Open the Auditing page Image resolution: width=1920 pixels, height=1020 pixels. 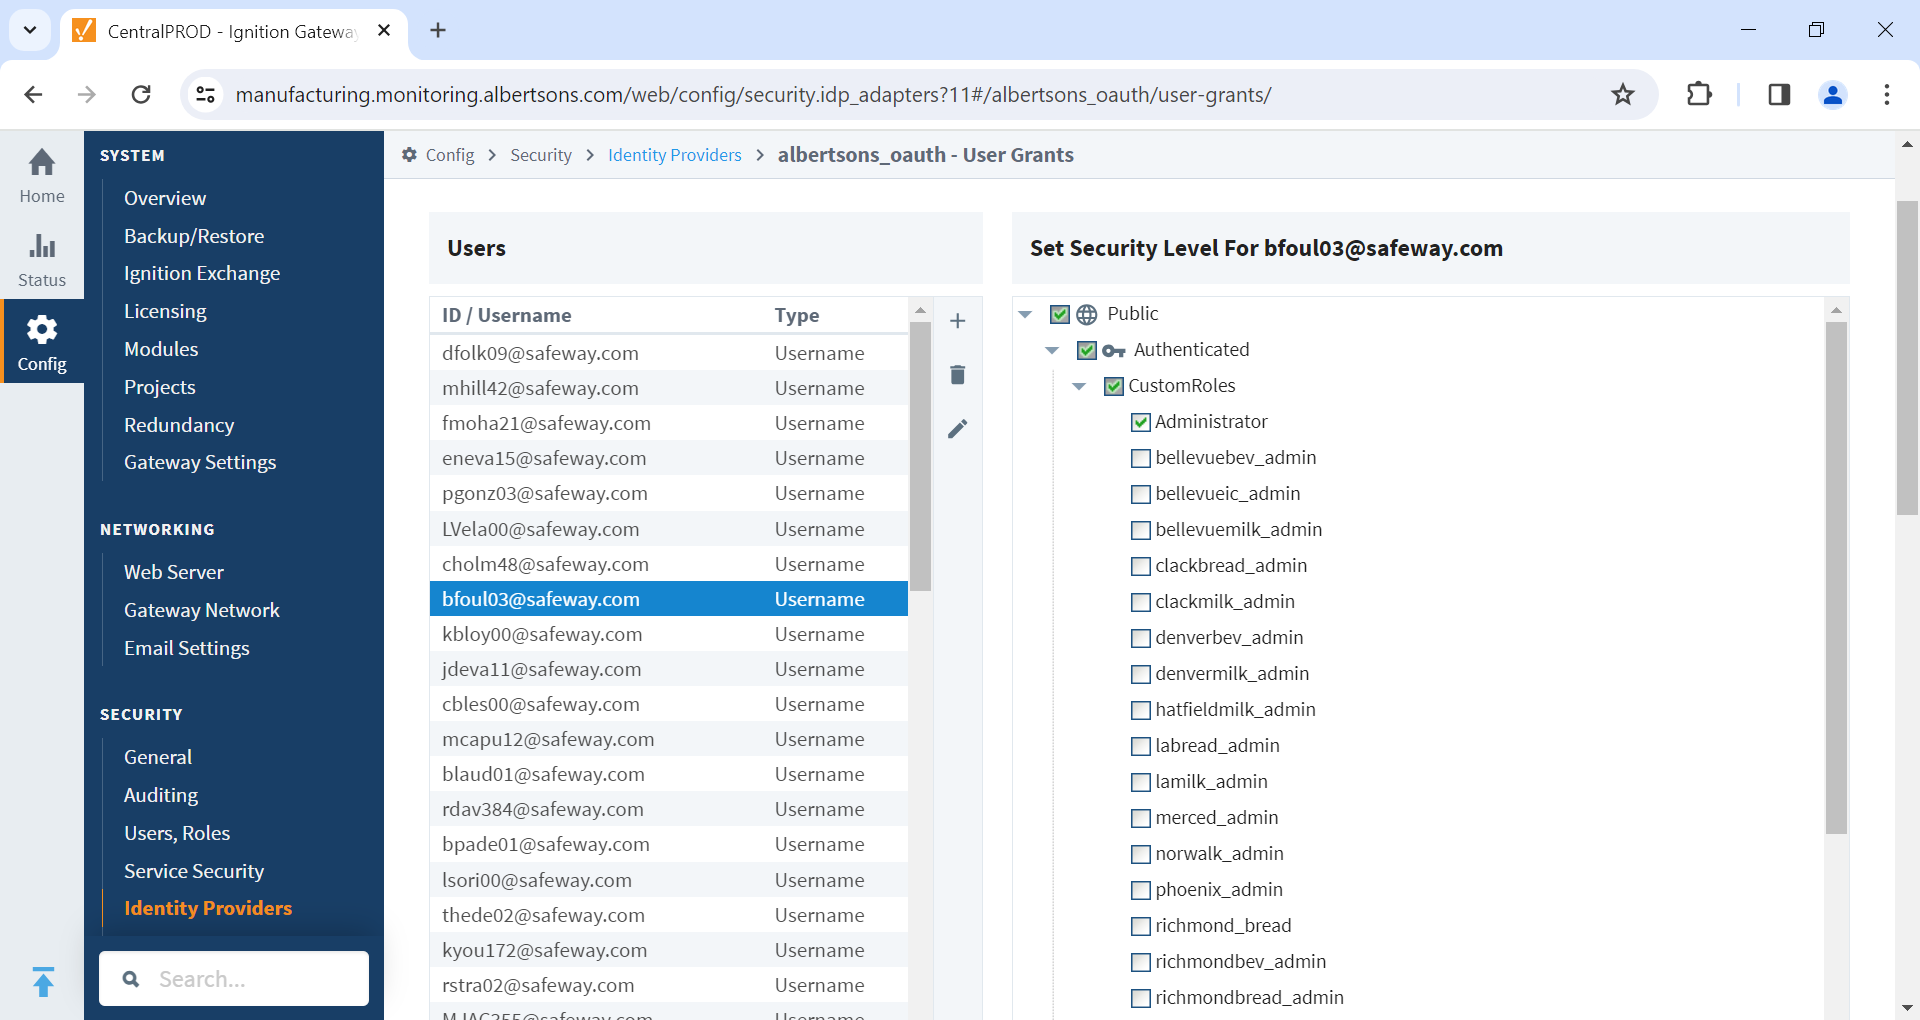pos(161,795)
